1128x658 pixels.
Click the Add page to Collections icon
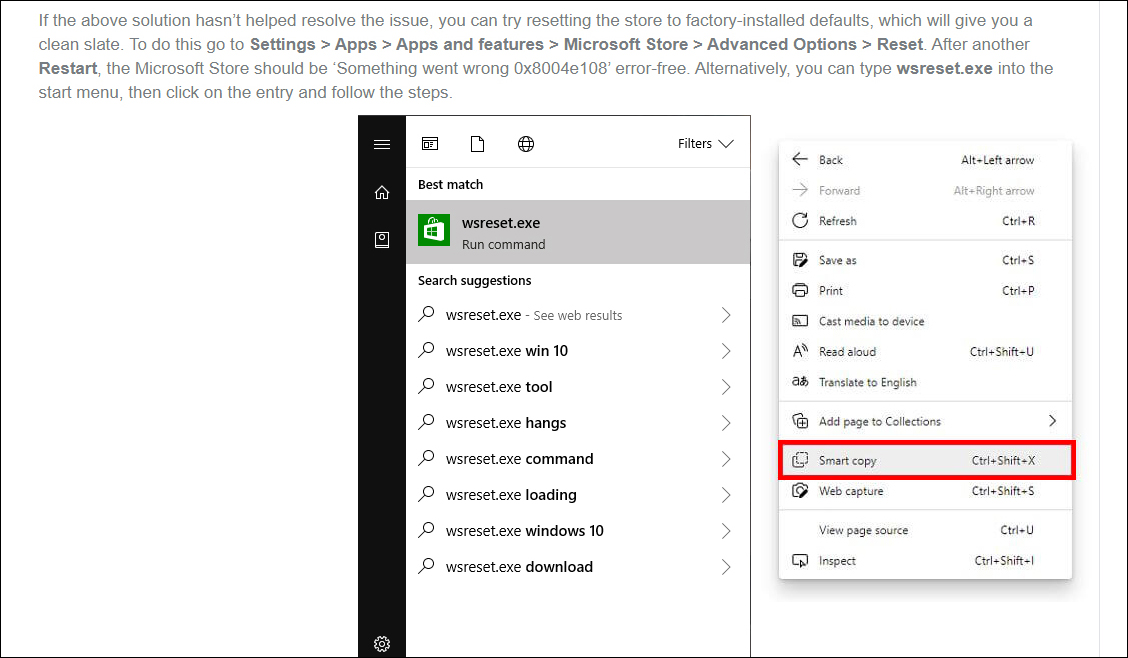pyautogui.click(x=800, y=421)
